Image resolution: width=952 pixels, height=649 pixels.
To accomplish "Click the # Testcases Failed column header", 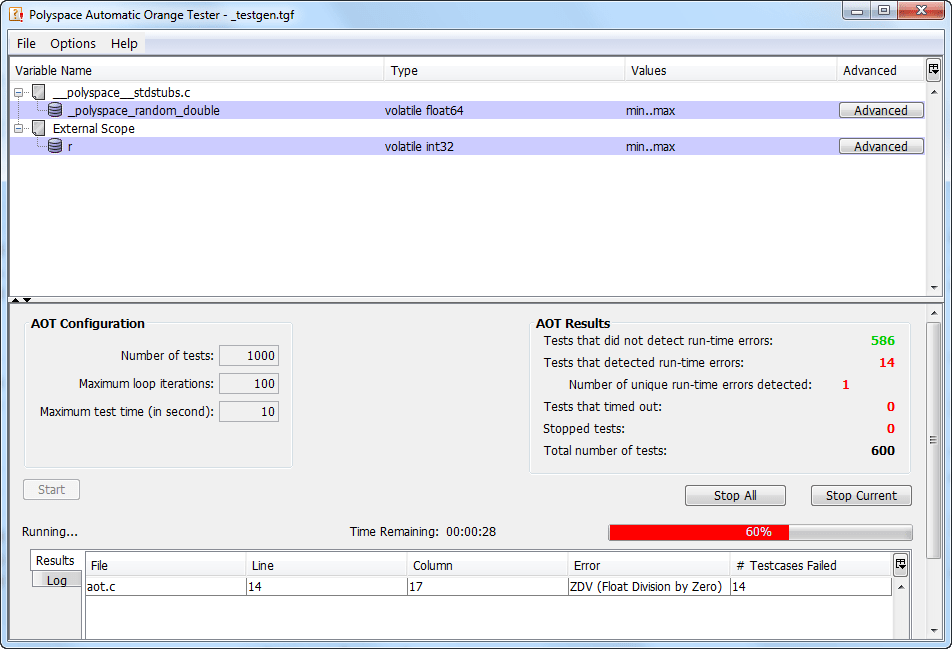I will (811, 565).
